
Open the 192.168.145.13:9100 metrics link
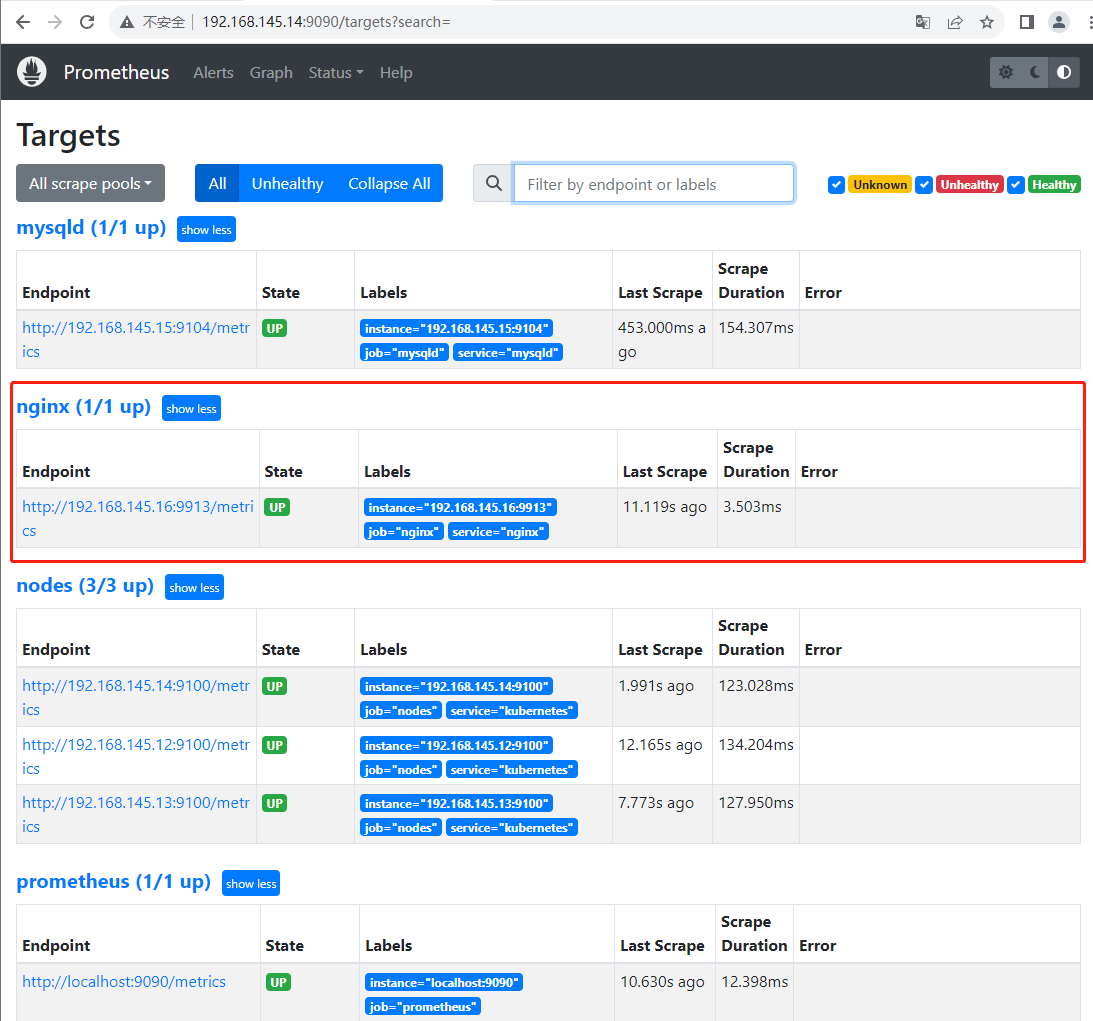135,814
